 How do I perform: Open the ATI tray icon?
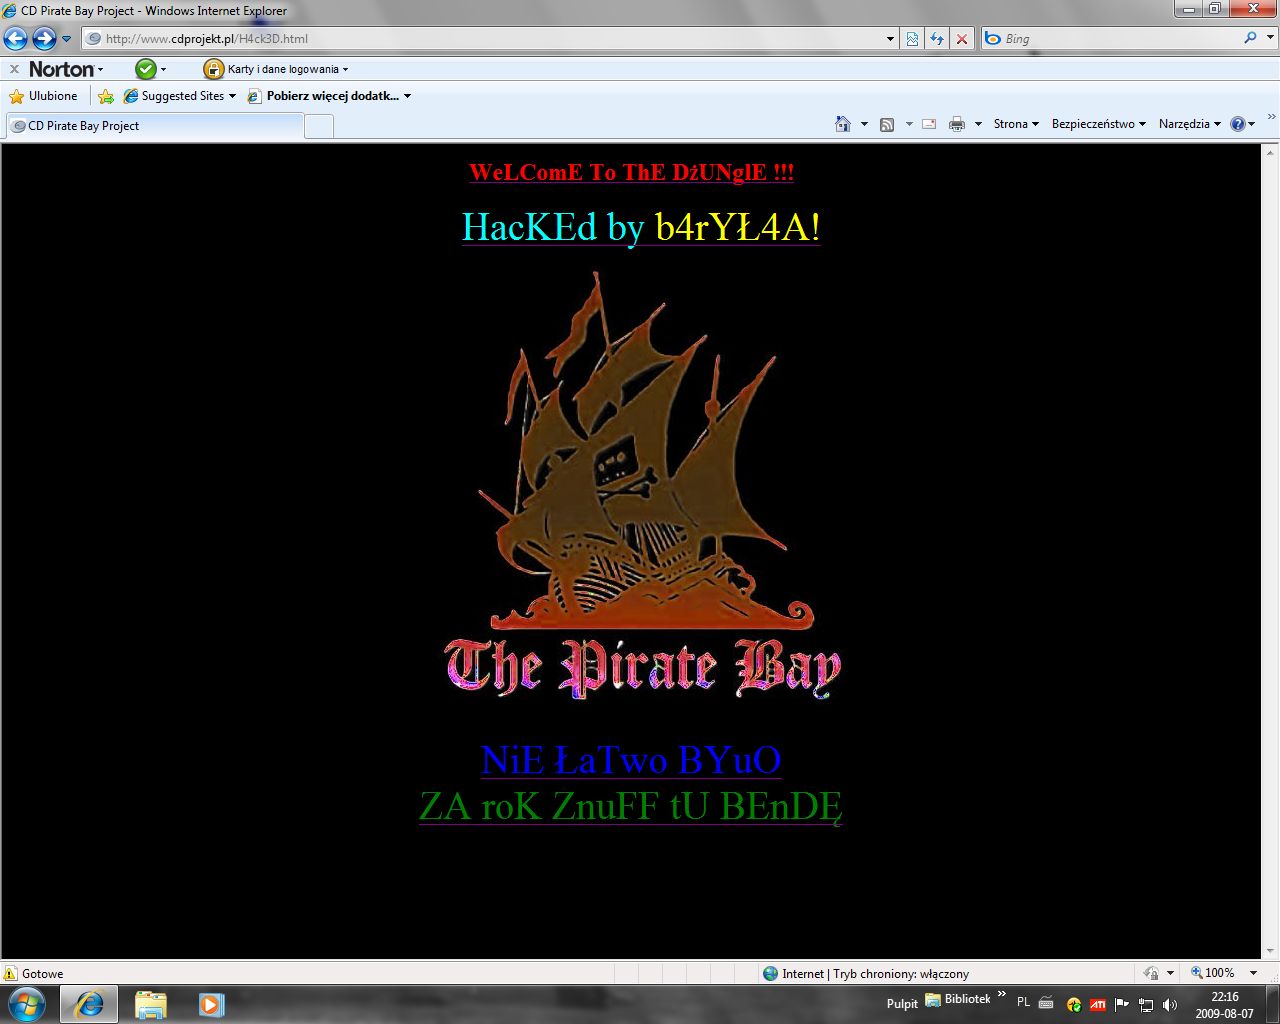[1098, 1004]
